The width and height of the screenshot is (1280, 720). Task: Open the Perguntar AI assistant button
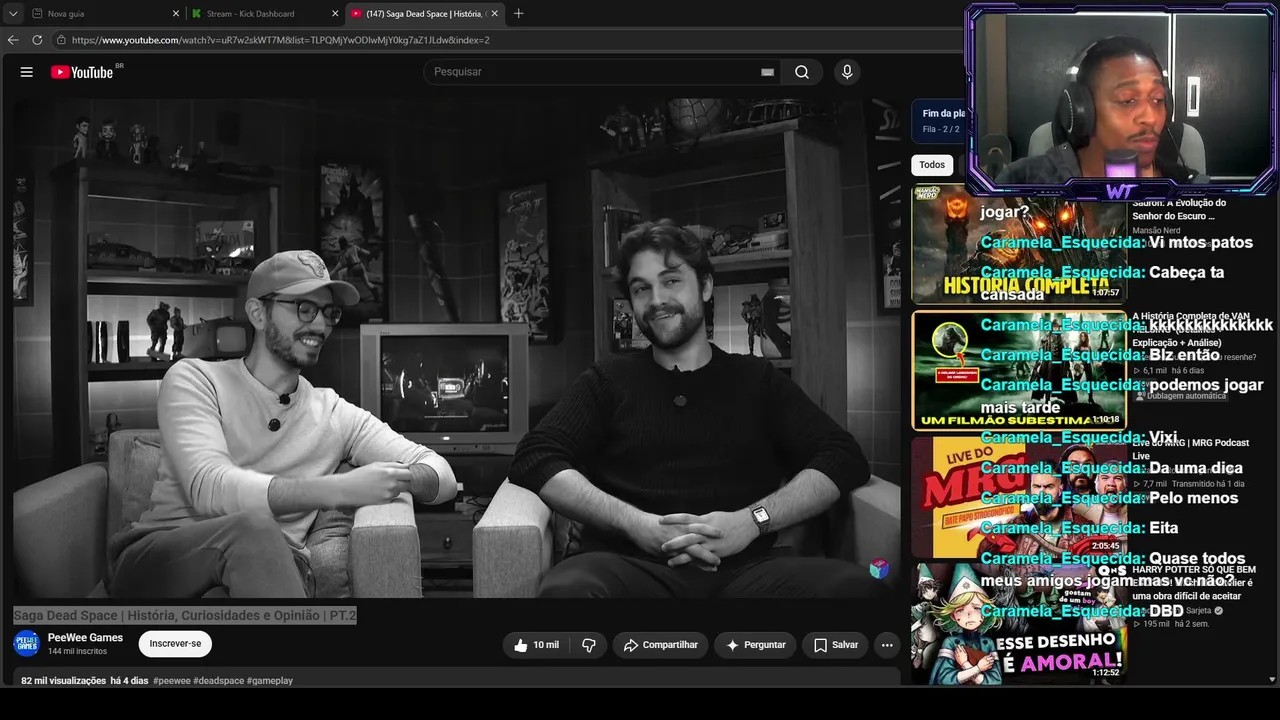tap(755, 645)
